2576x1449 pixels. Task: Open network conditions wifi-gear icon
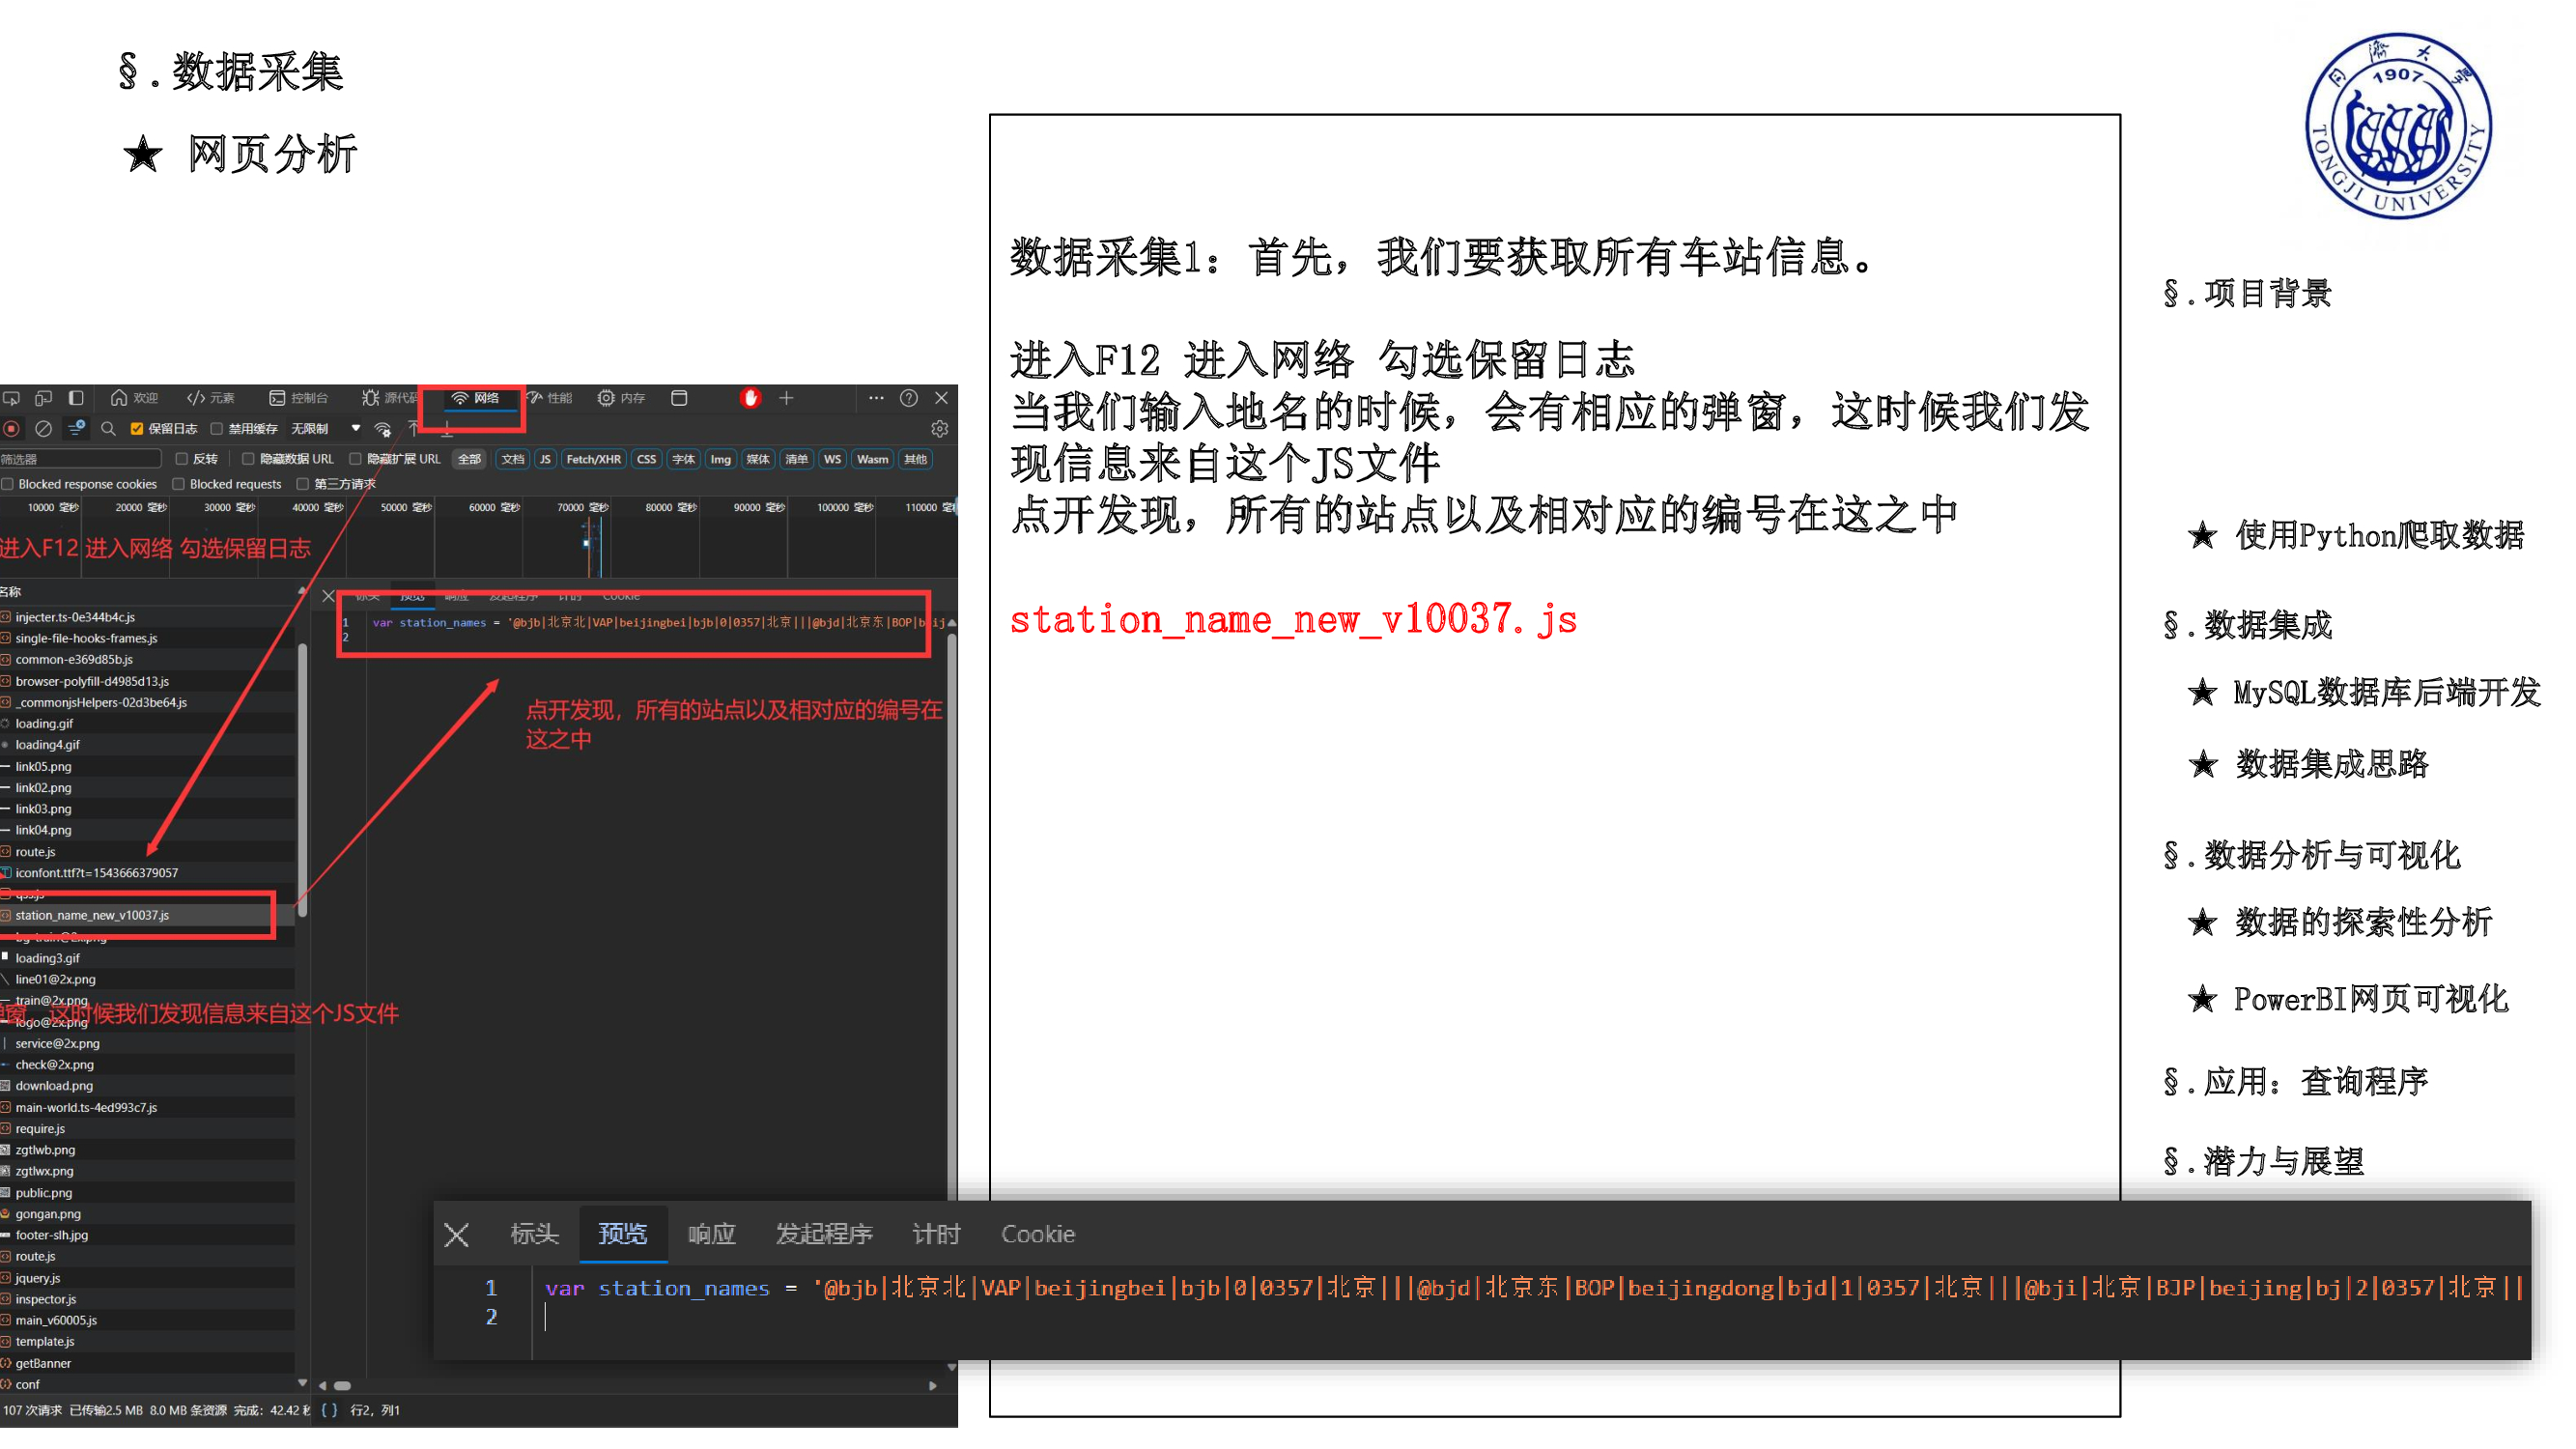click(x=382, y=429)
